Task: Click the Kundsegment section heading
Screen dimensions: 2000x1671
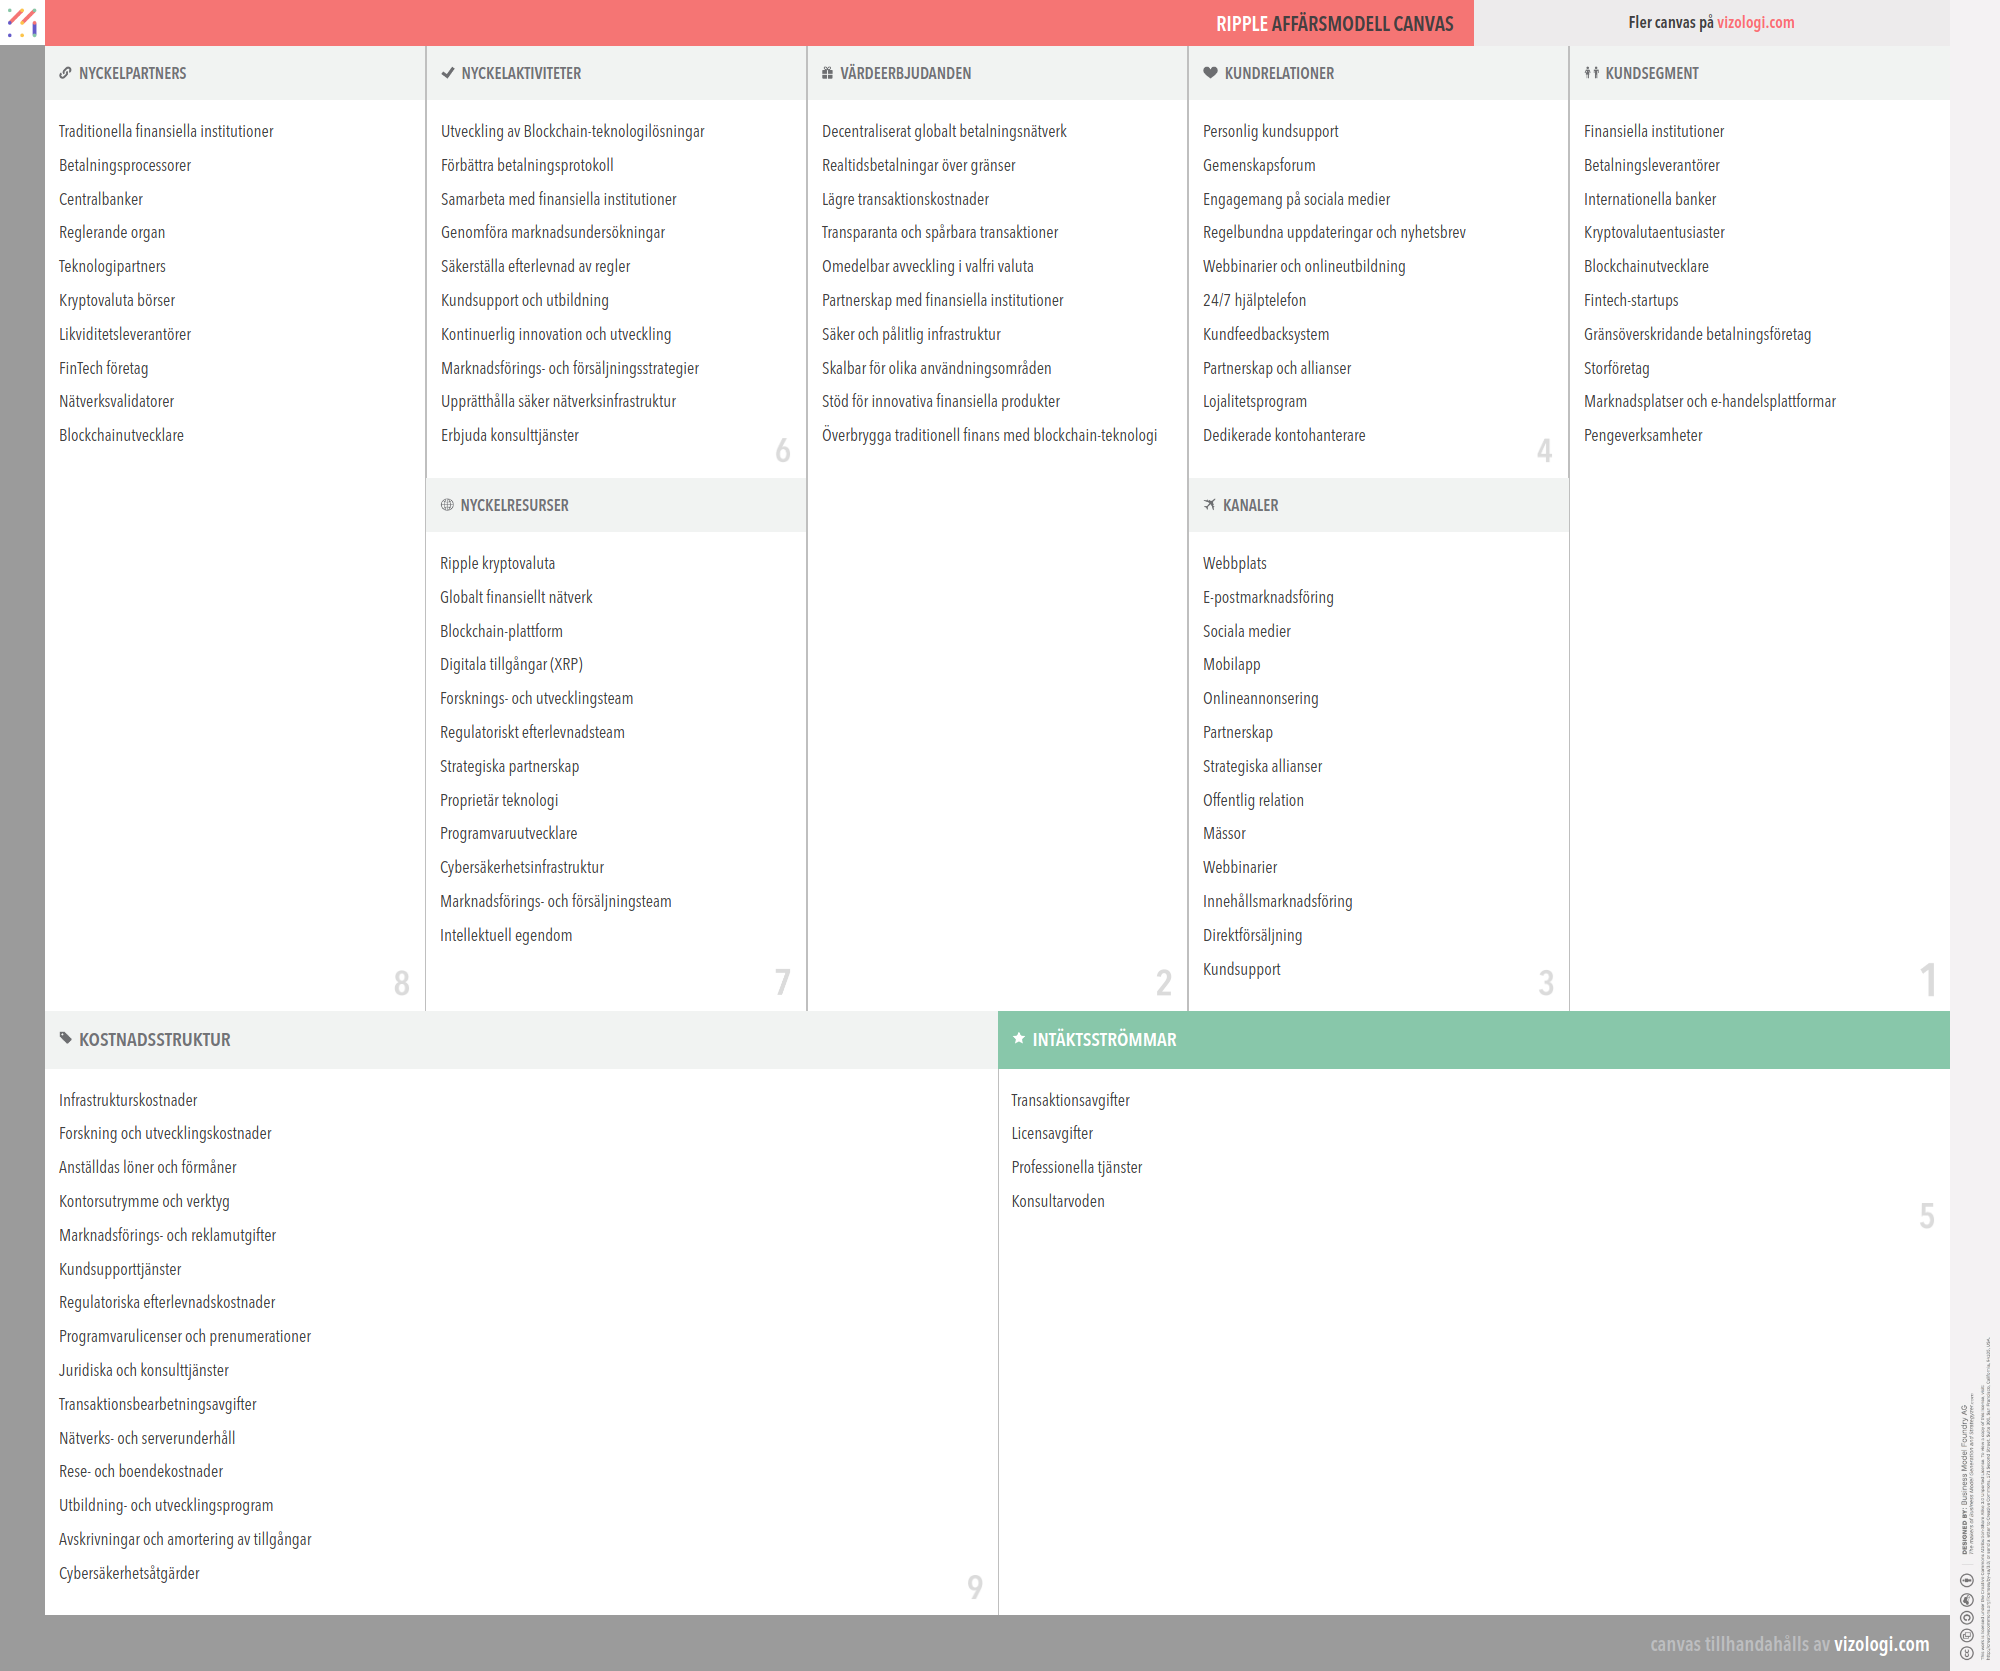Action: tap(1651, 73)
